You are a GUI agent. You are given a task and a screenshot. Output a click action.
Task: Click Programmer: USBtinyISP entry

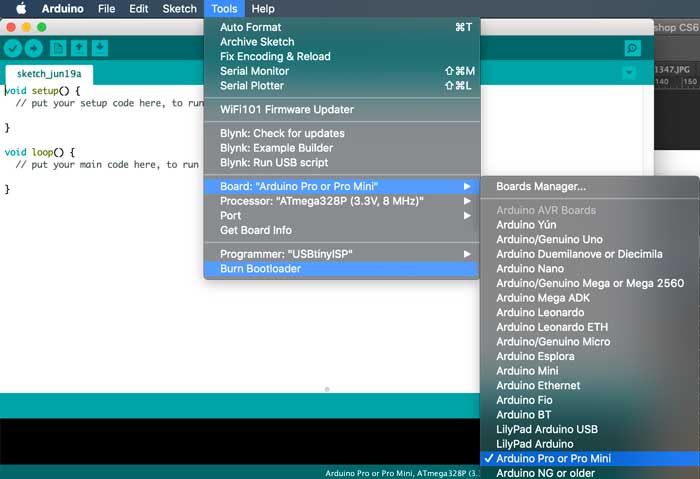tap(342, 254)
